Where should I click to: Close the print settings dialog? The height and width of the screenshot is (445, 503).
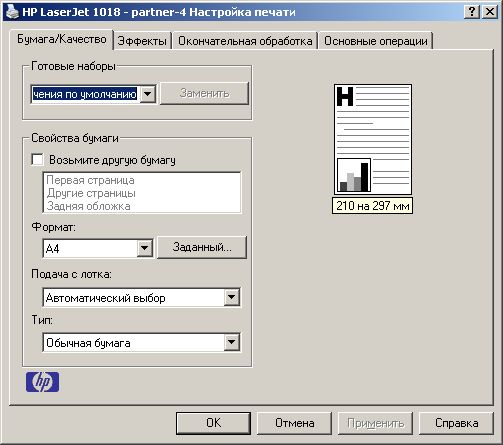[x=490, y=12]
